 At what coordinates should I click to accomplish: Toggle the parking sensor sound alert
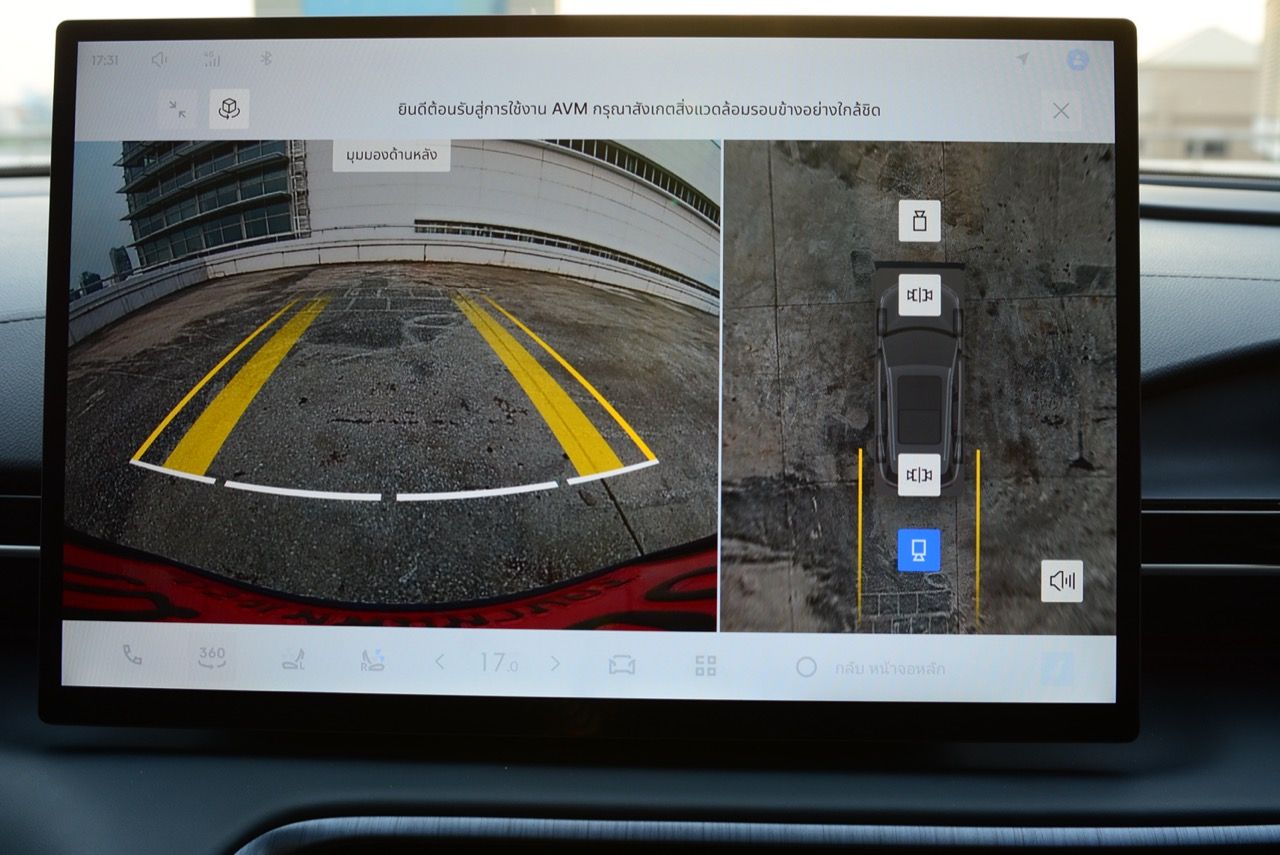pos(1061,581)
